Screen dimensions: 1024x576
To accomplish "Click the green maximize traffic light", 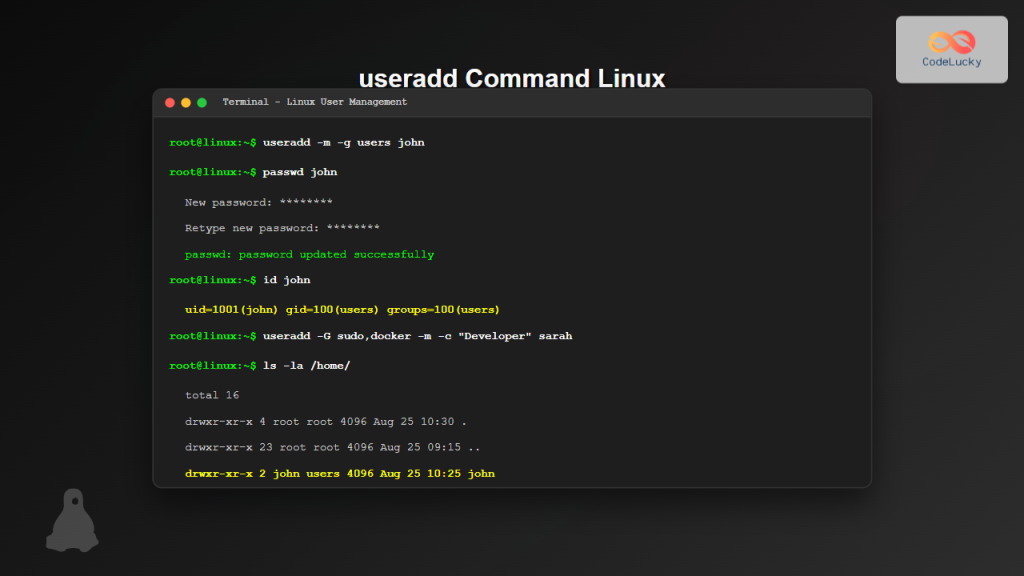I will [x=202, y=101].
